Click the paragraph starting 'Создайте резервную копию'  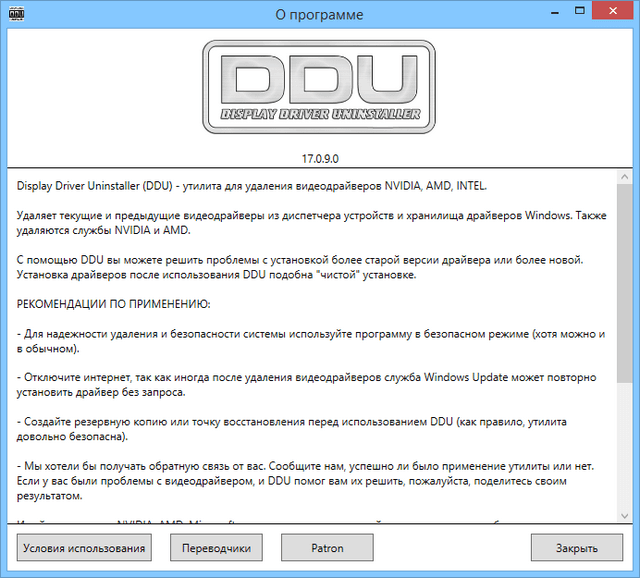coord(291,429)
